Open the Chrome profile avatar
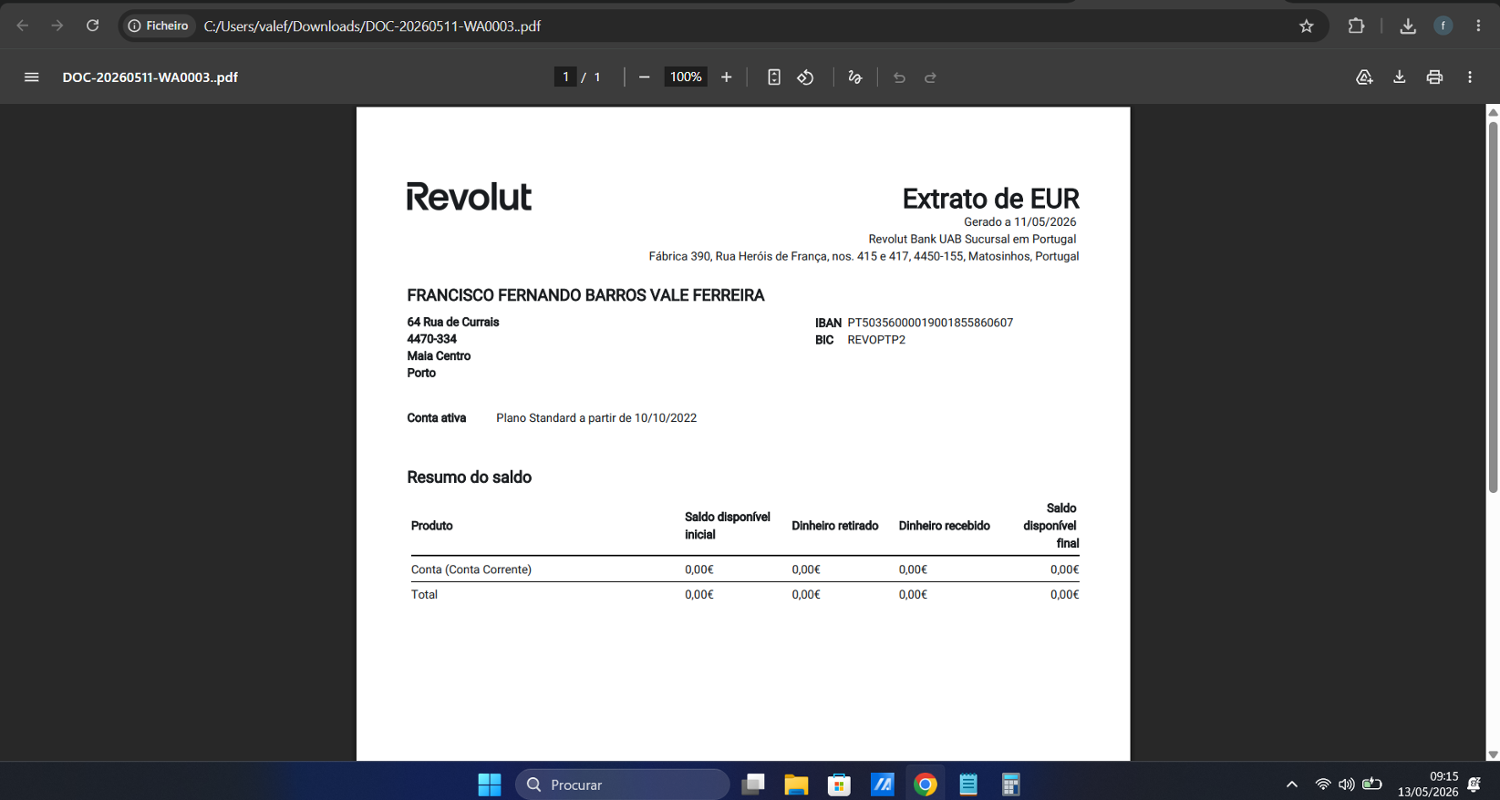Viewport: 1500px width, 800px height. [1443, 26]
